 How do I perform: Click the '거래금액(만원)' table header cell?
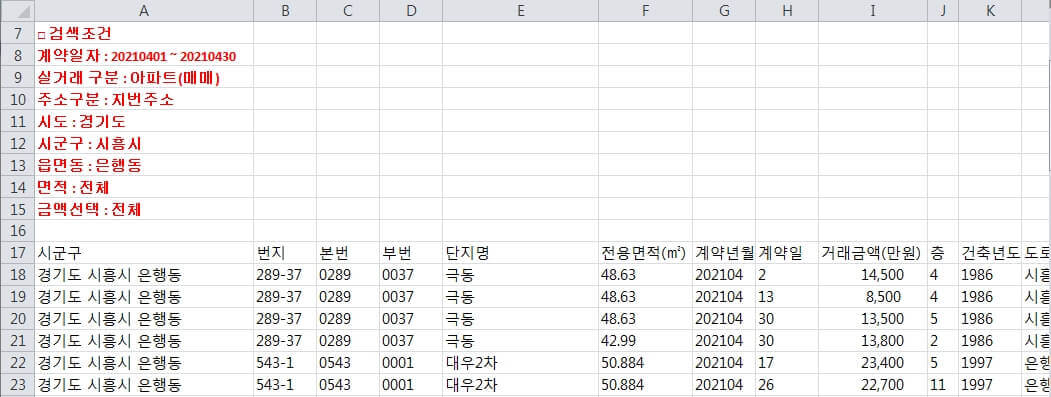pyautogui.click(x=873, y=253)
